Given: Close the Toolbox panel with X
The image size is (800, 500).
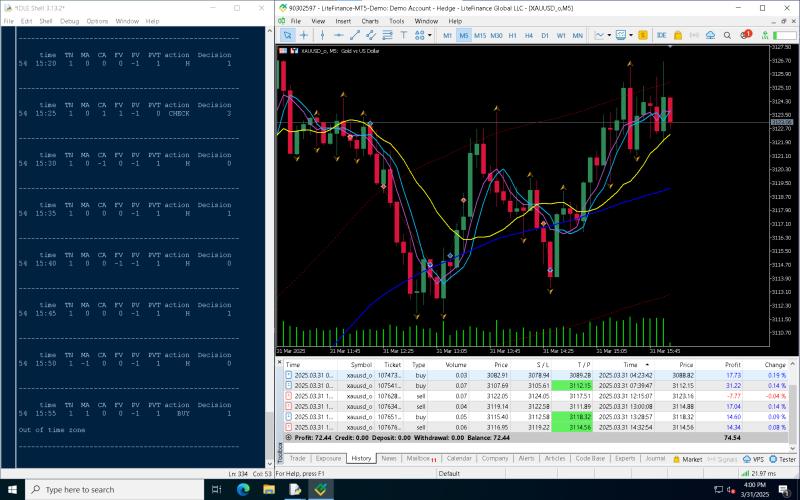Looking at the screenshot, I should pos(280,362).
